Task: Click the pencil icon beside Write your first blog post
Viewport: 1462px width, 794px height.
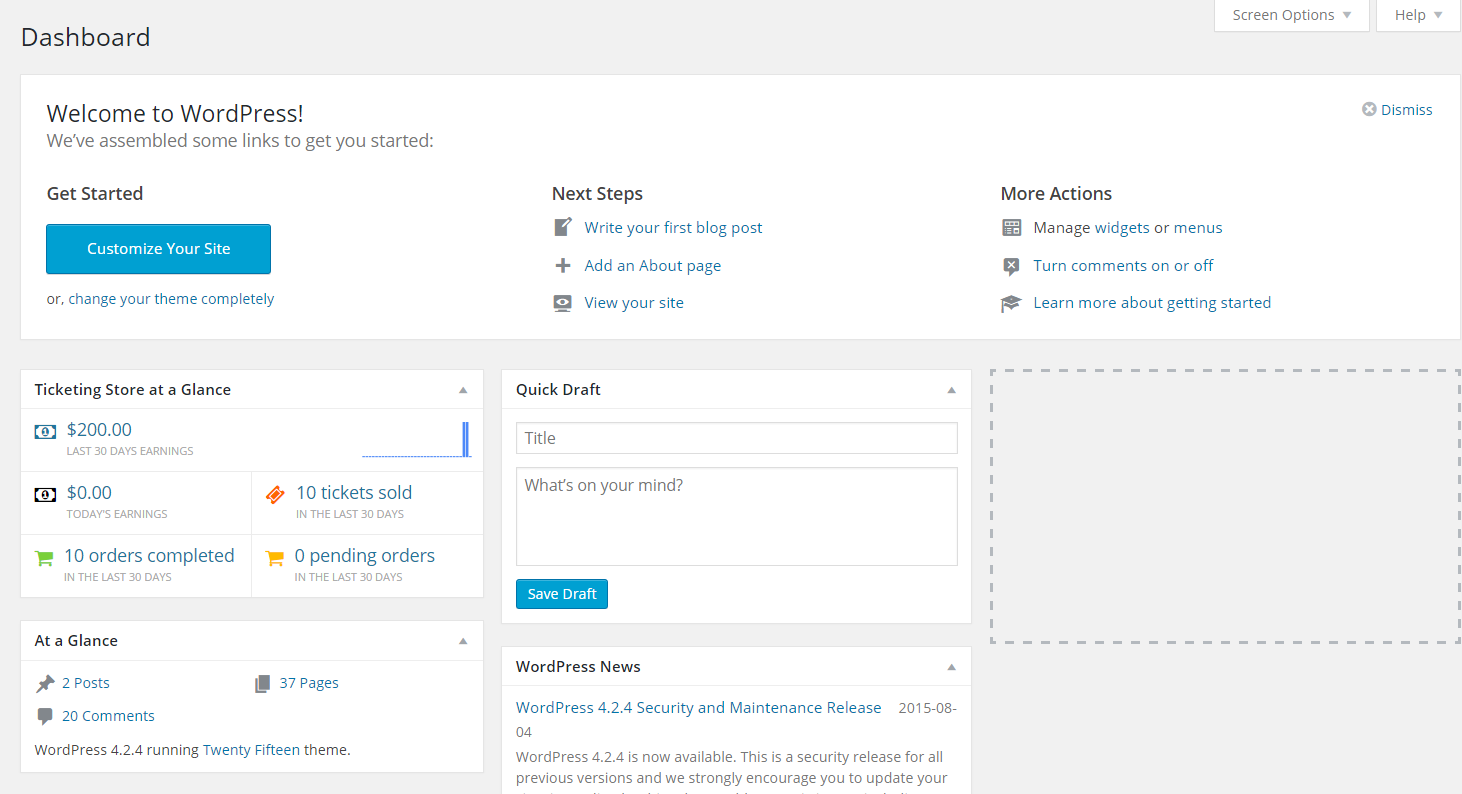Action: 563,227
